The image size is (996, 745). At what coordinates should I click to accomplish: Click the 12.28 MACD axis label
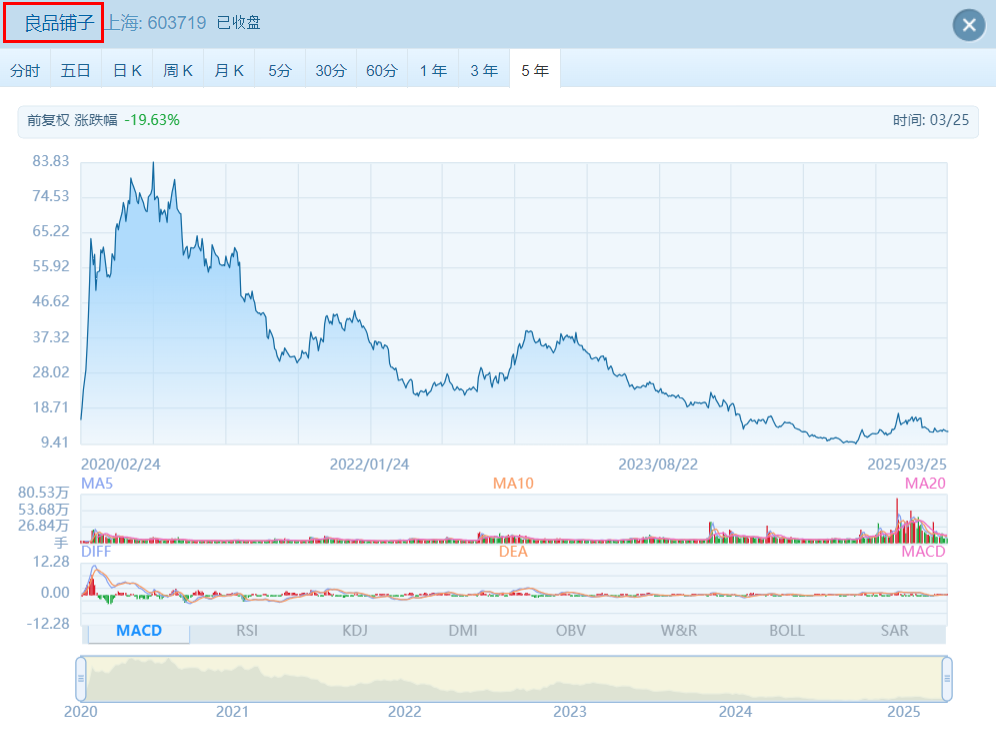51,561
